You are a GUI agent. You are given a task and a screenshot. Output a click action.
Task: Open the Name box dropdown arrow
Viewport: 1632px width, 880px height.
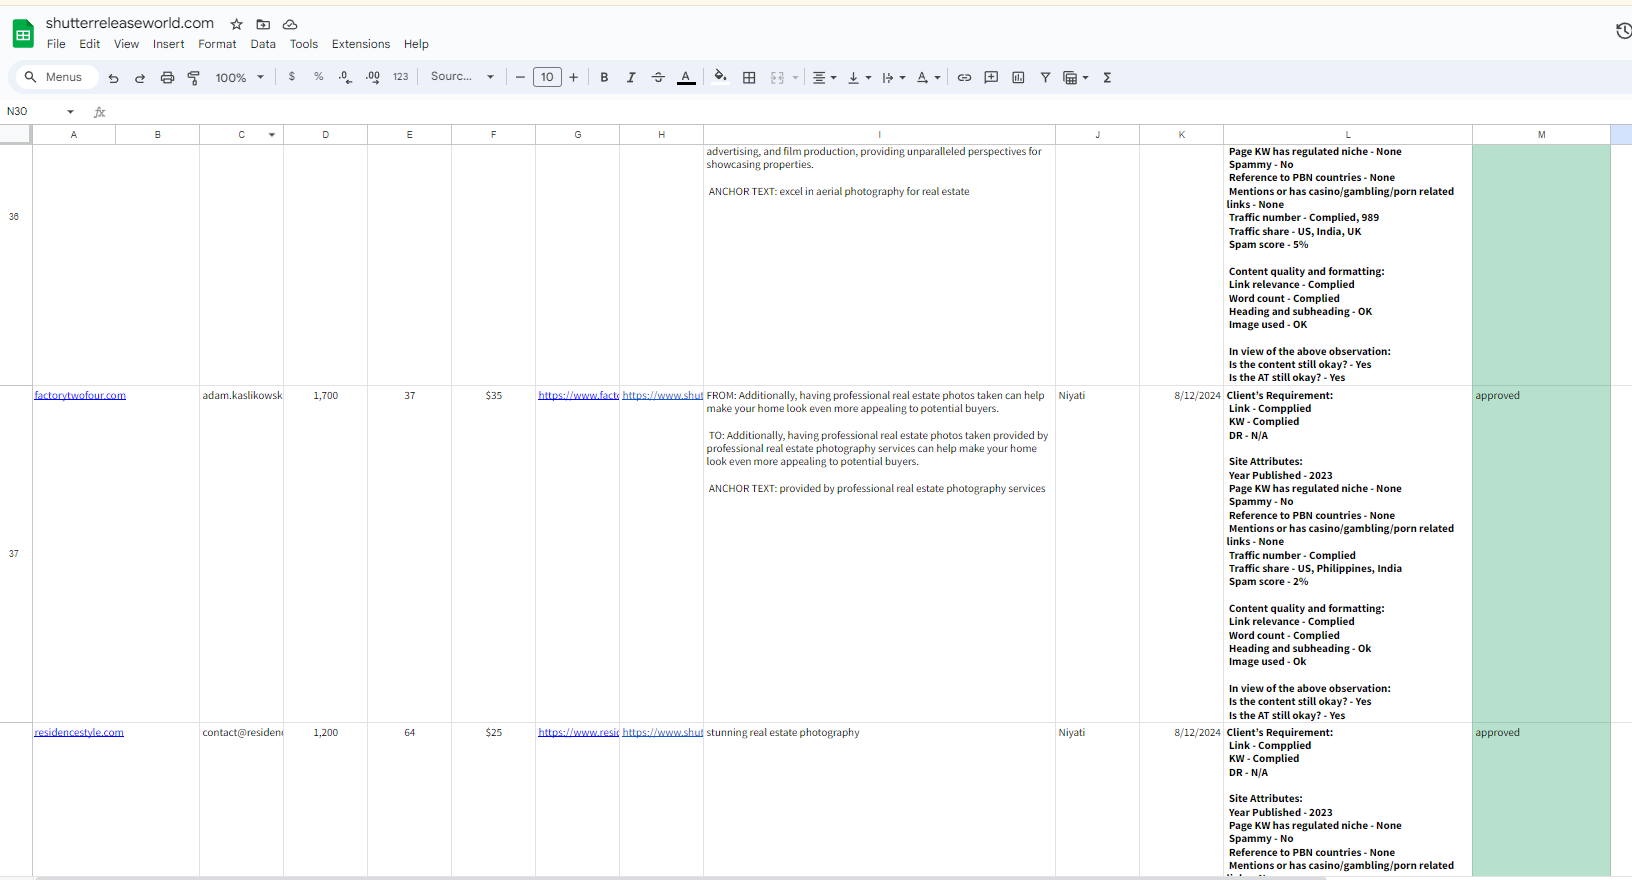coord(70,111)
